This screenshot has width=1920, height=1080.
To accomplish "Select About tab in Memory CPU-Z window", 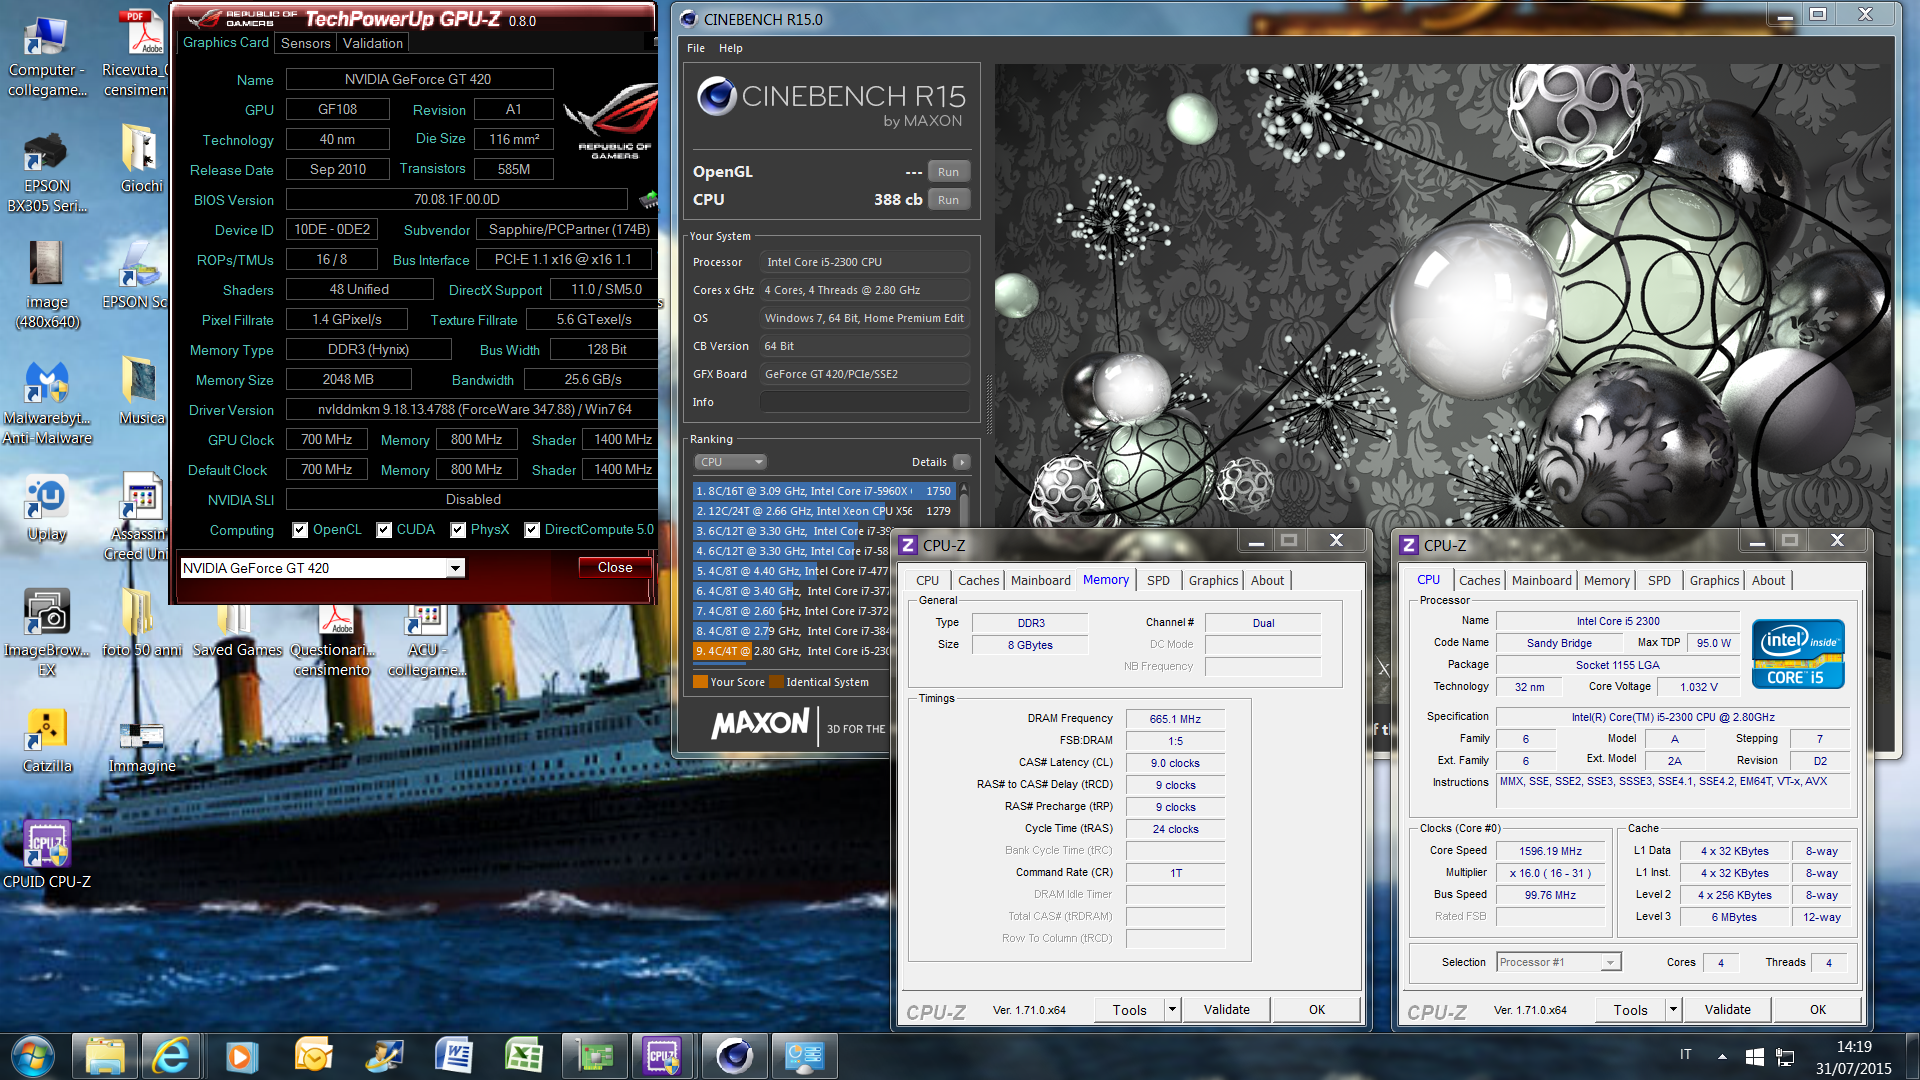I will click(x=1267, y=580).
